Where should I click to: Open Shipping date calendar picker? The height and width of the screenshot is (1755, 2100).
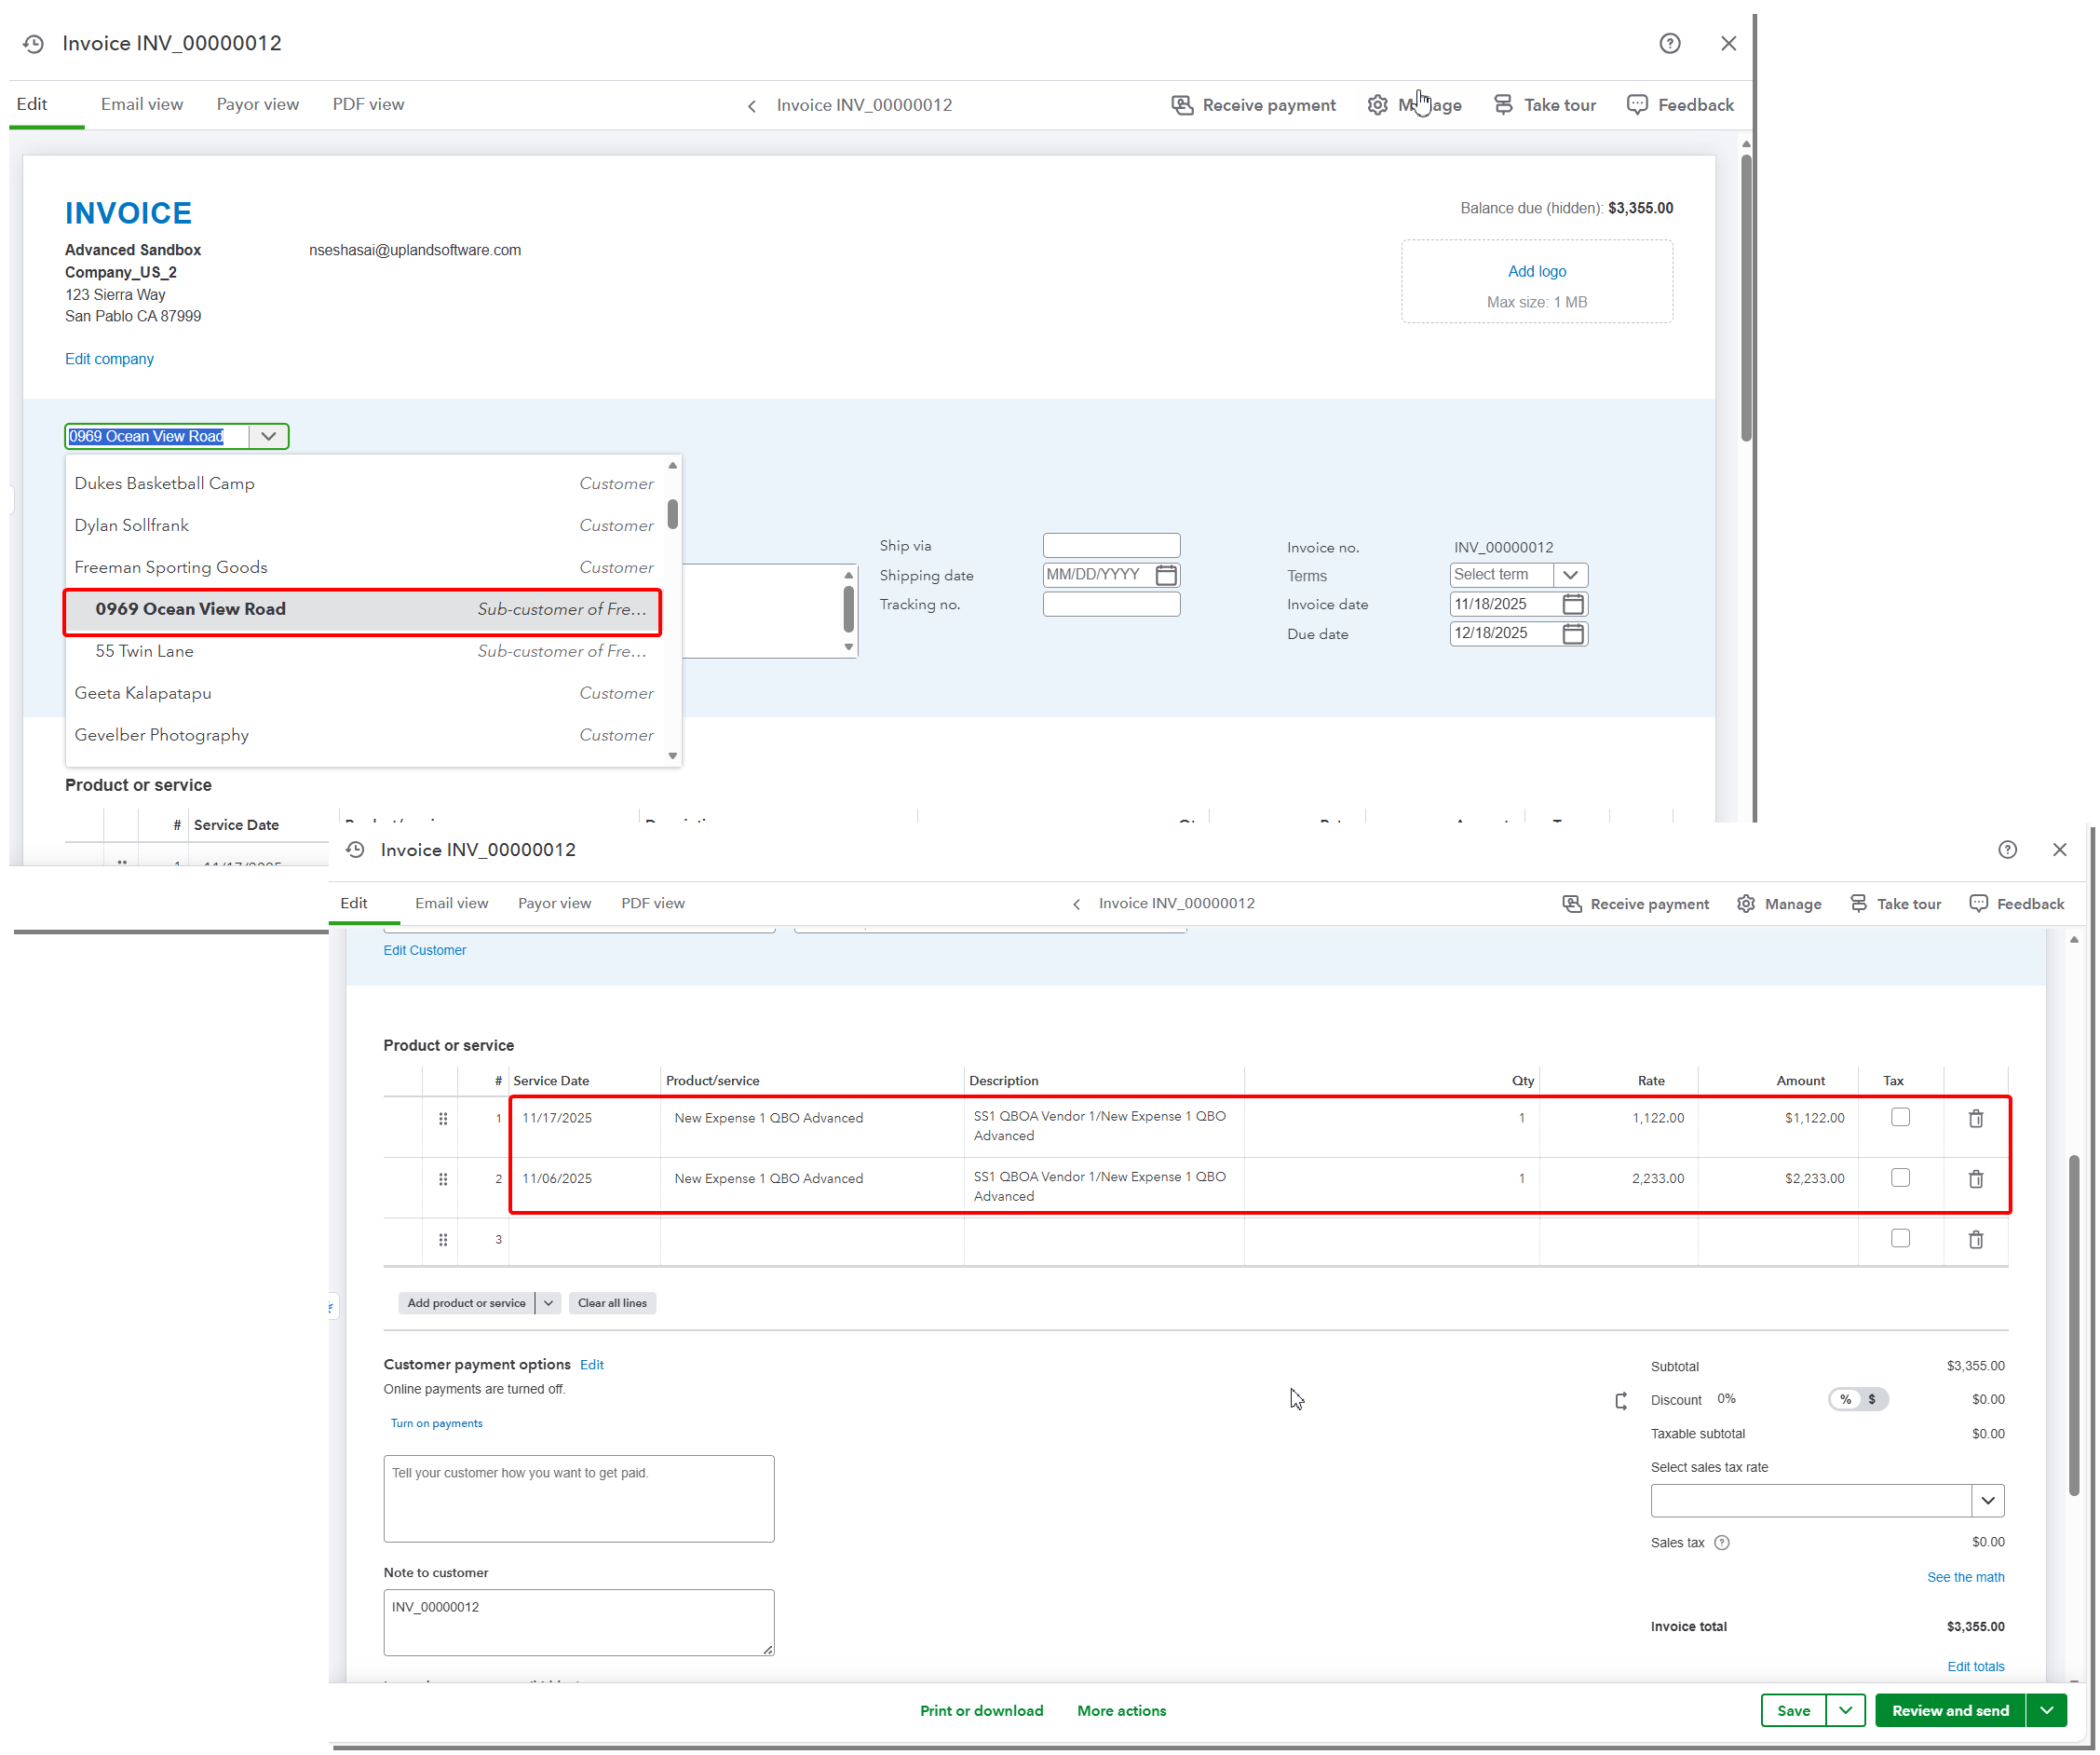pos(1165,575)
